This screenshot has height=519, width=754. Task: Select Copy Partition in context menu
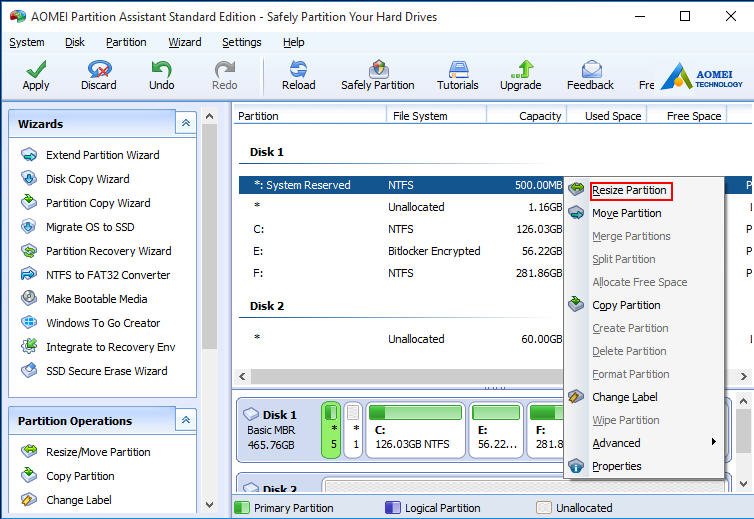pyautogui.click(x=626, y=305)
